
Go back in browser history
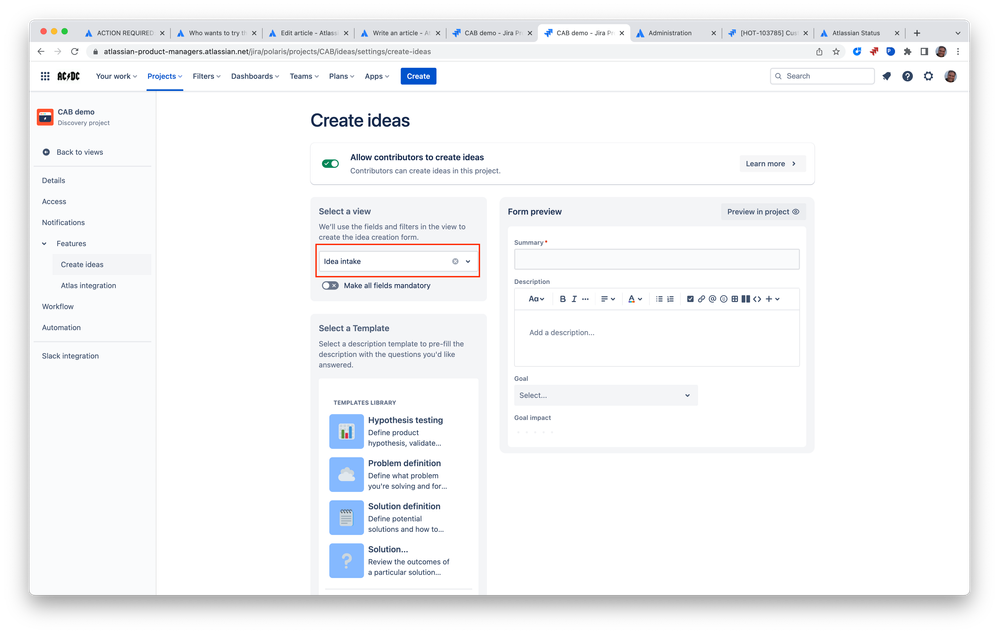pos(41,52)
